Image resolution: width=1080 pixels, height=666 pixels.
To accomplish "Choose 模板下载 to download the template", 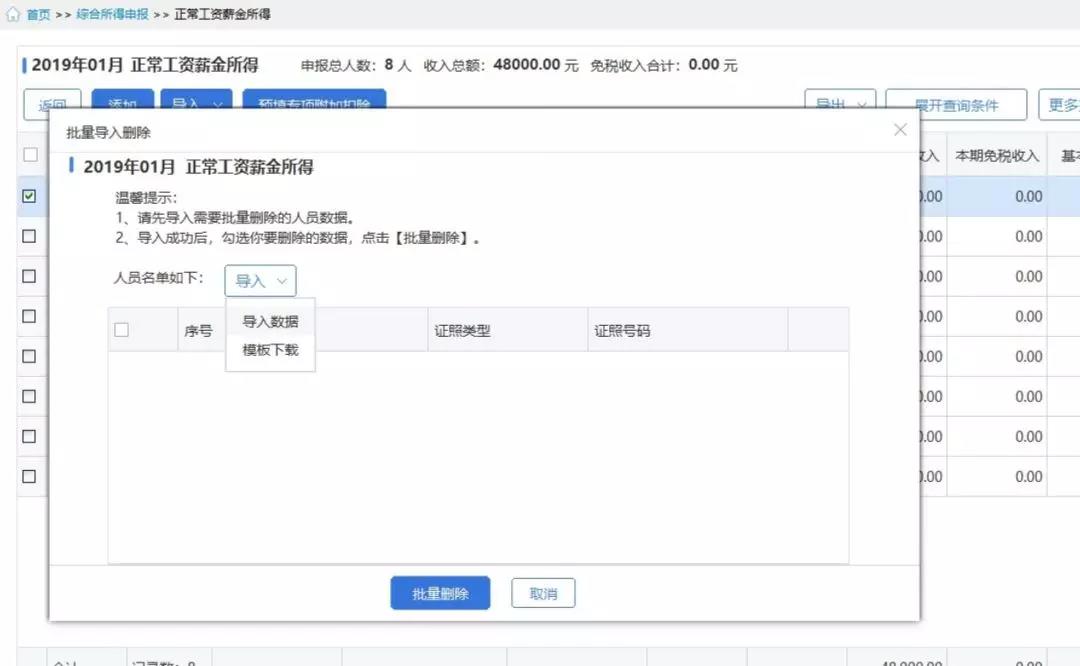I will pos(269,352).
